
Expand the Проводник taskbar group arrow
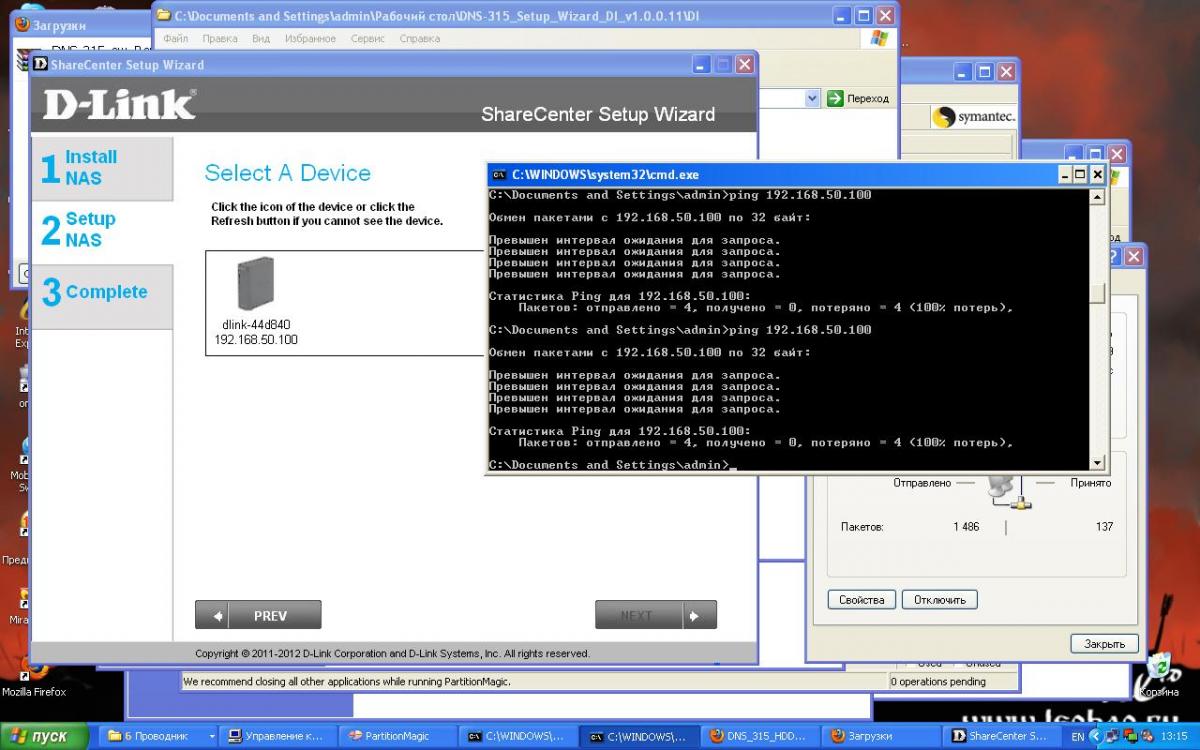pos(211,736)
